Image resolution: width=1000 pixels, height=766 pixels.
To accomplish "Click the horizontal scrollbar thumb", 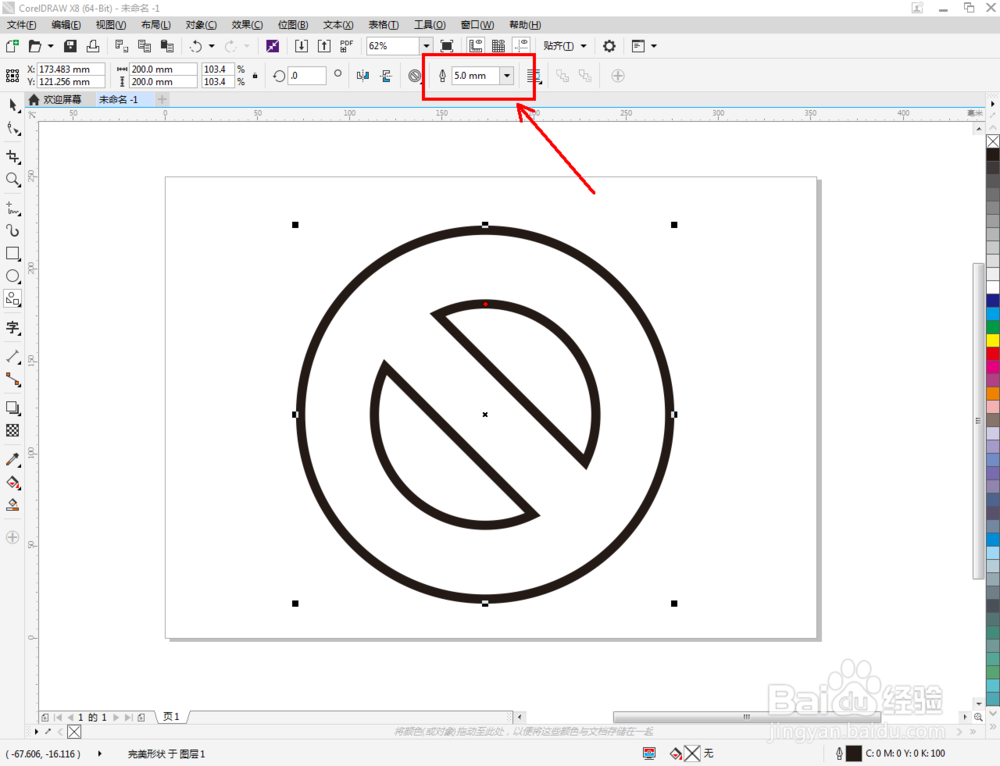I will [x=746, y=717].
